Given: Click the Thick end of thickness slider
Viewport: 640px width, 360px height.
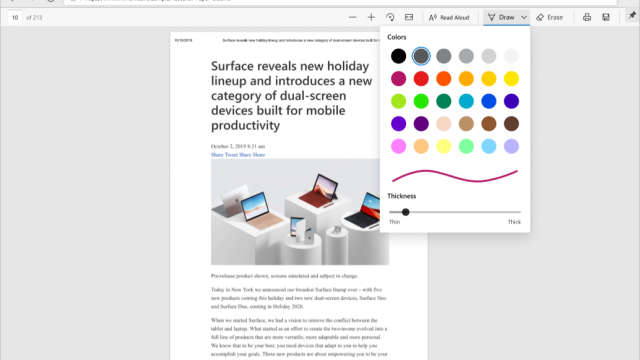Looking at the screenshot, I should click(x=514, y=222).
